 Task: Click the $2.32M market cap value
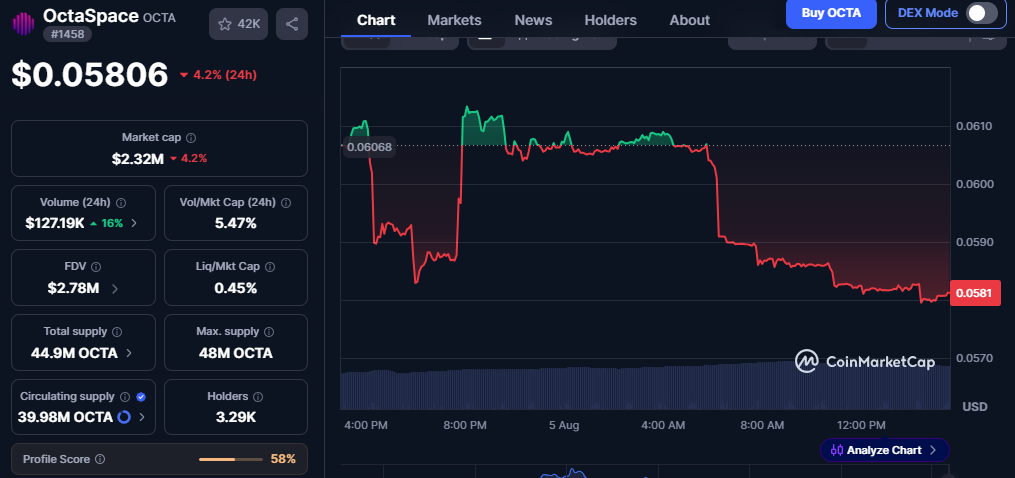coord(138,159)
